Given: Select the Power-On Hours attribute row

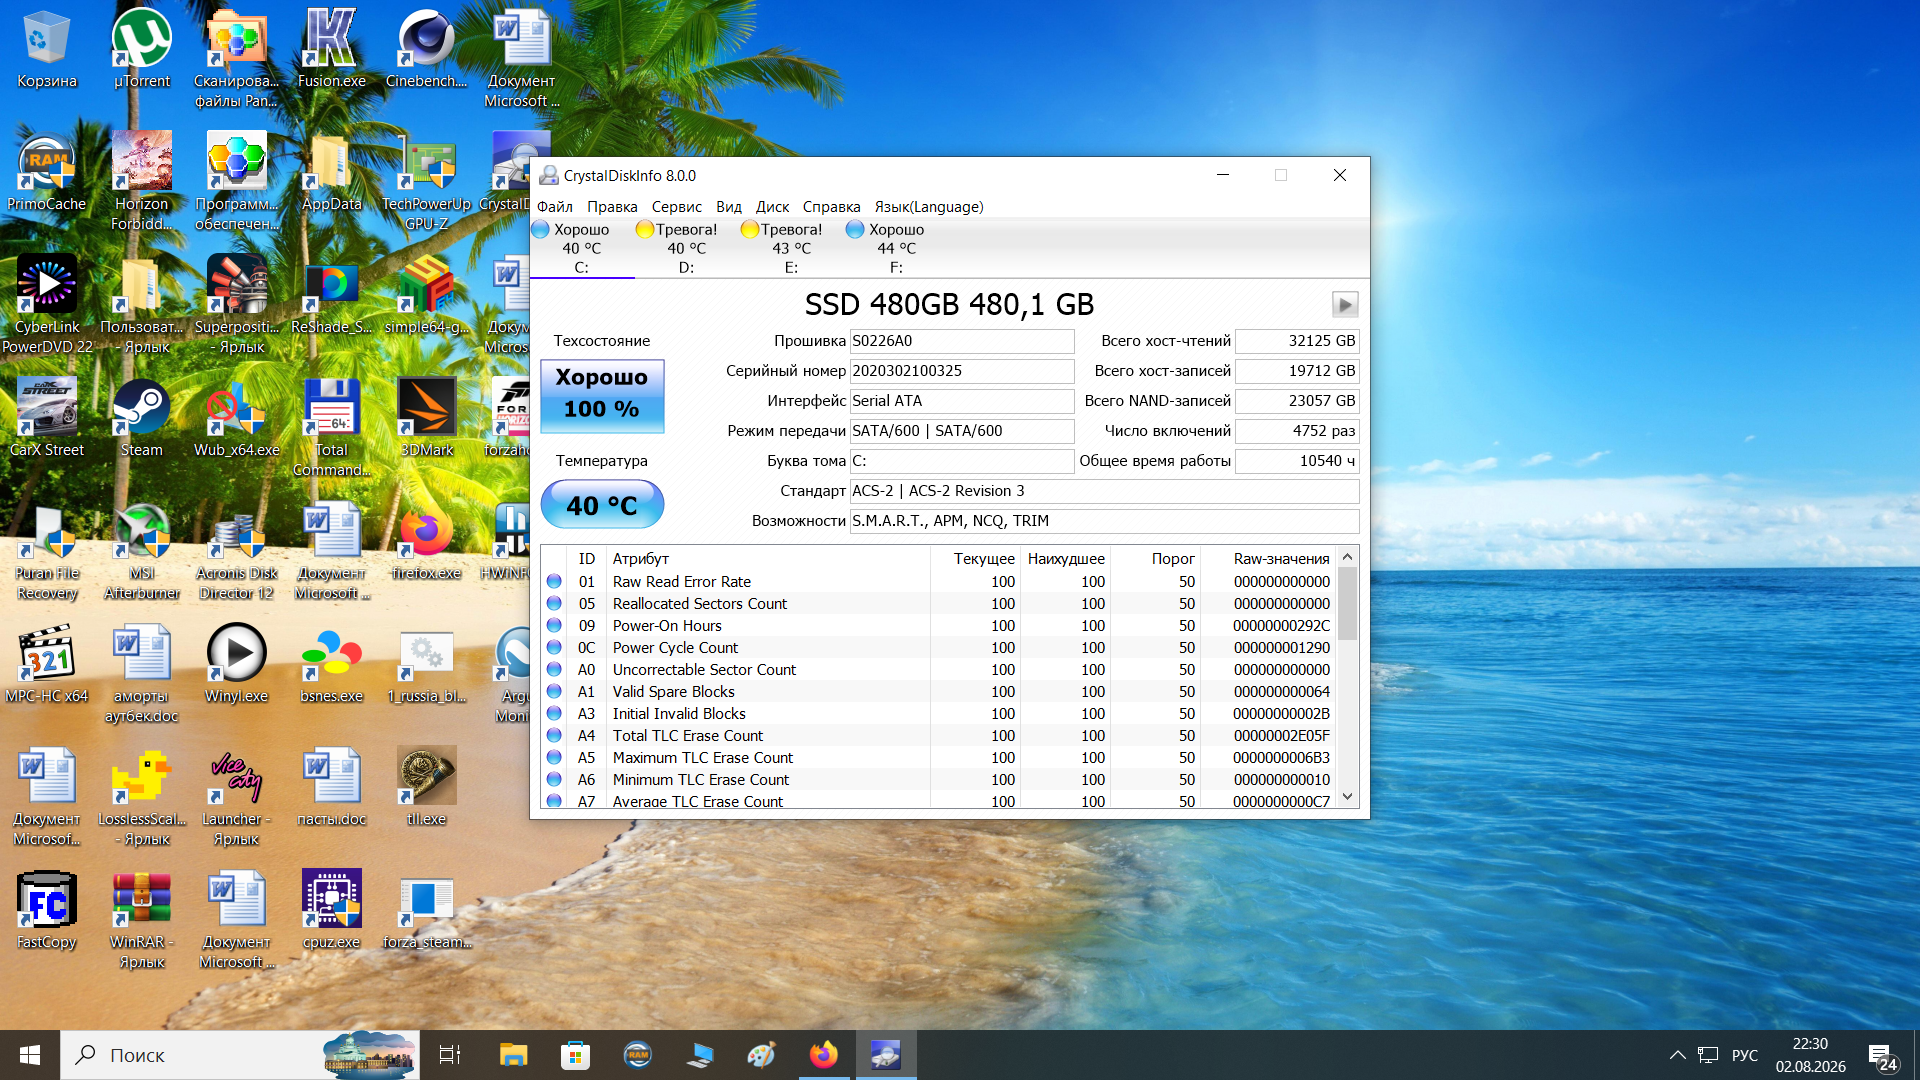Looking at the screenshot, I should pyautogui.click(x=938, y=626).
